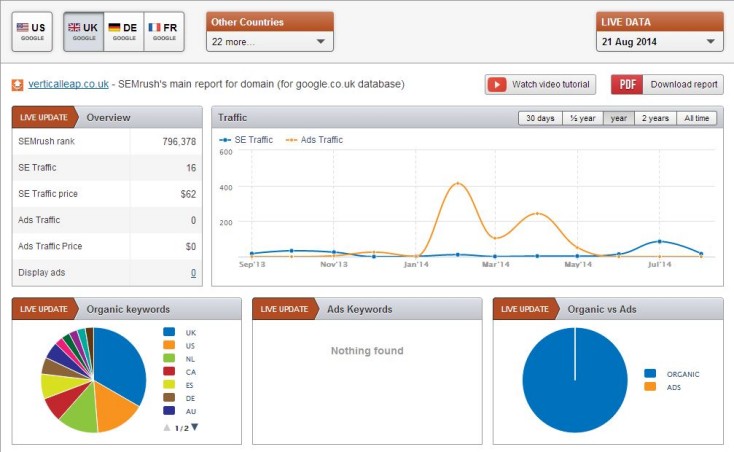Watch the video tutorial
Image resolution: width=734 pixels, height=452 pixels.
click(540, 84)
